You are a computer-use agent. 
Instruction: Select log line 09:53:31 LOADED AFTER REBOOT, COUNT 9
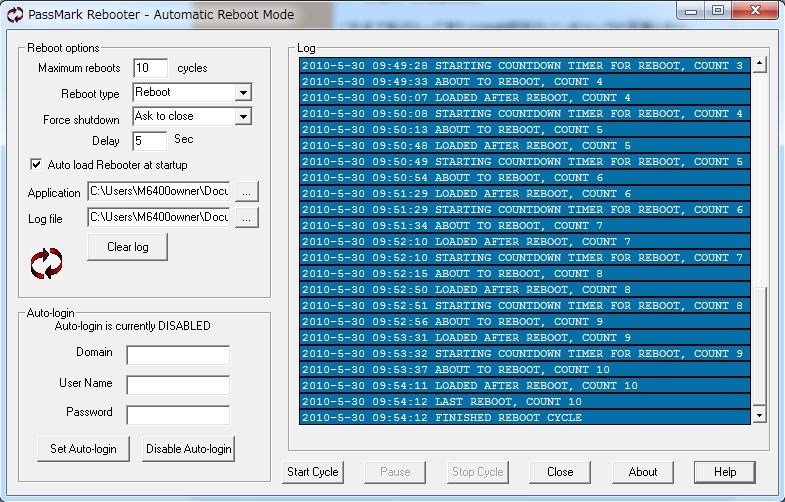pyautogui.click(x=525, y=337)
